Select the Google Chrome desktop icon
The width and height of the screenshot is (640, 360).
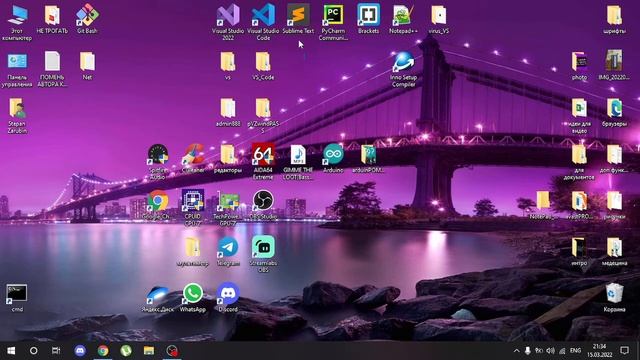point(158,201)
